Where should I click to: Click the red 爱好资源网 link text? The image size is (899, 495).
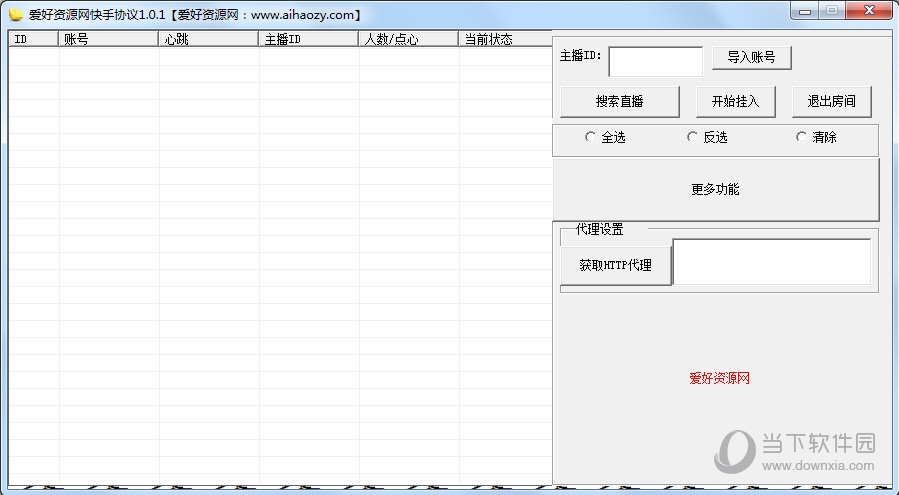click(720, 378)
